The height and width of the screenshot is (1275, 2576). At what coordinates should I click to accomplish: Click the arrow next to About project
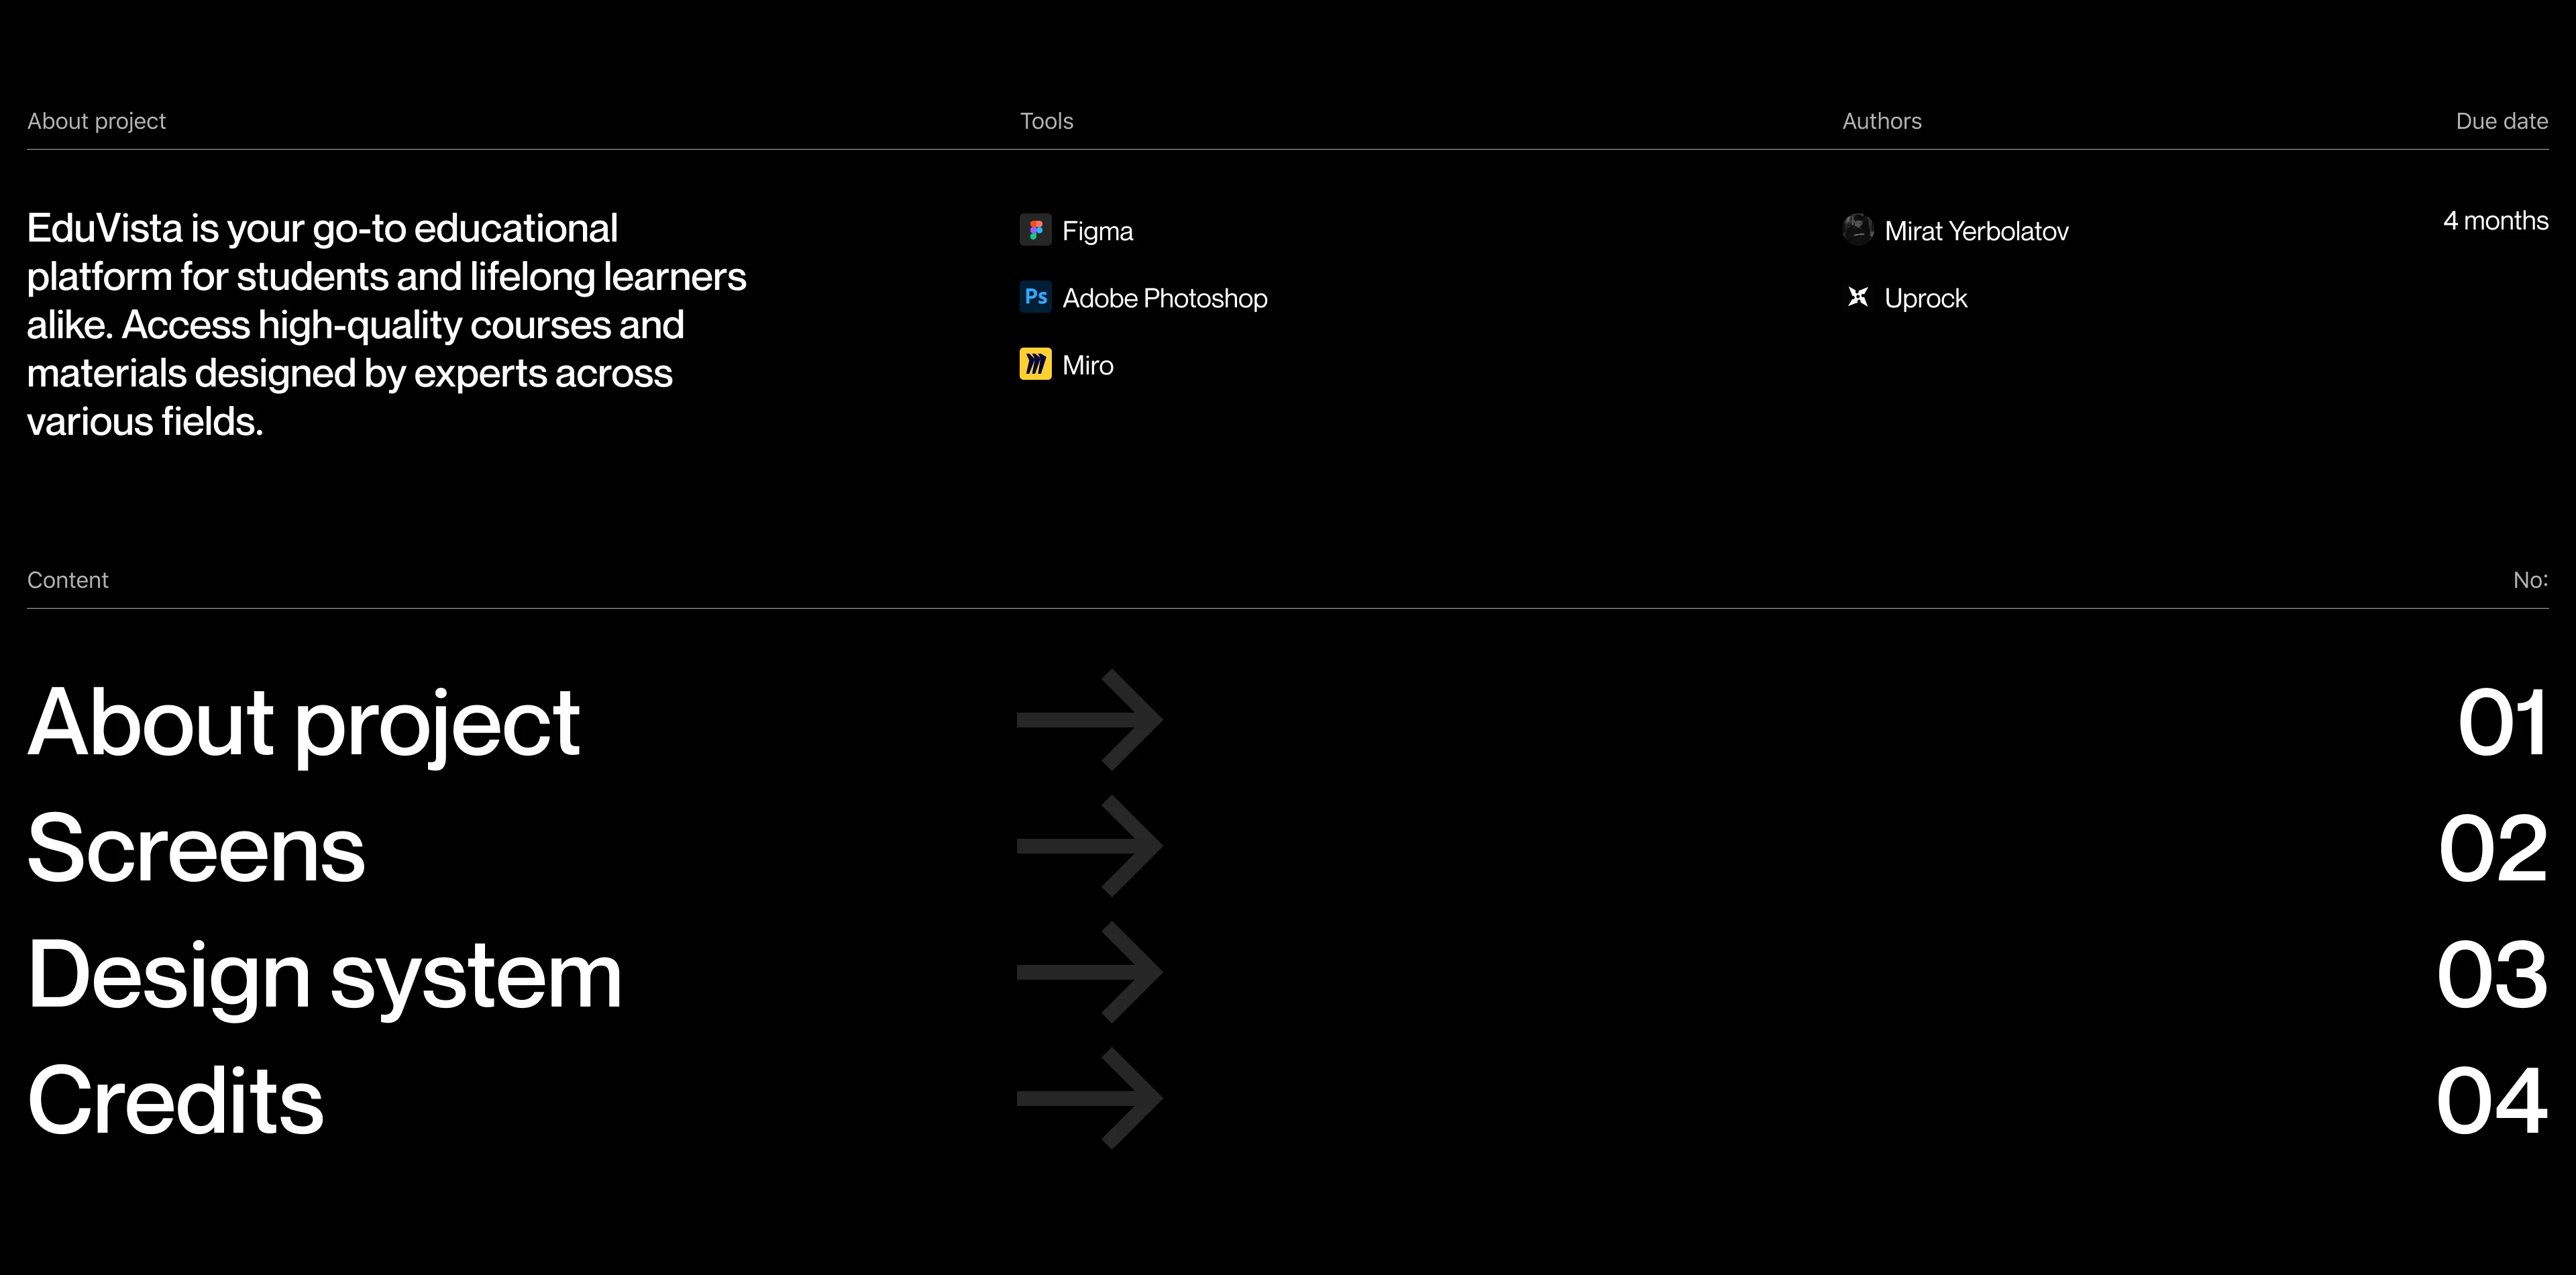1089,720
